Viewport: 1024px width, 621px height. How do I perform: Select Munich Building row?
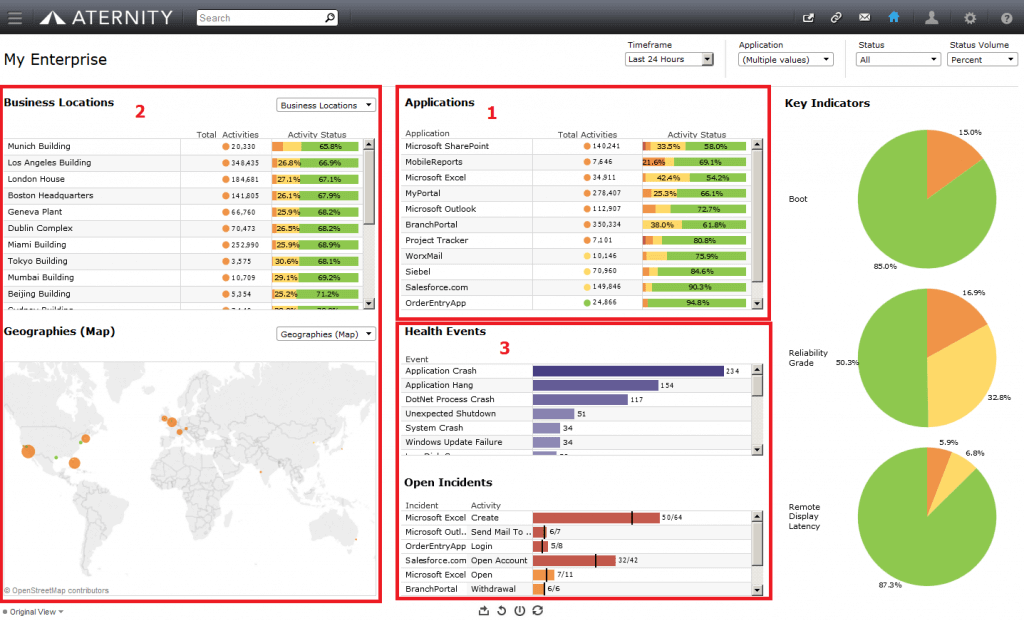[183, 146]
